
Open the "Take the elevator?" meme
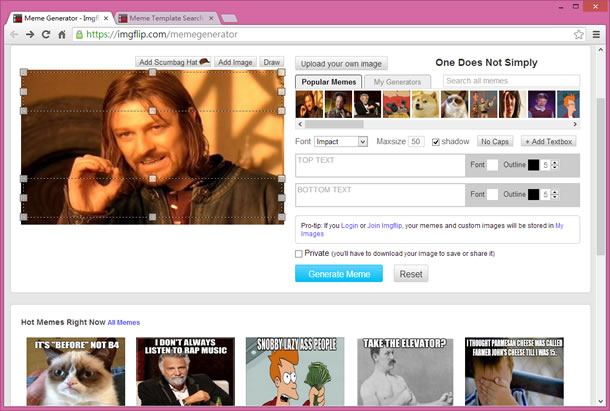(405, 372)
